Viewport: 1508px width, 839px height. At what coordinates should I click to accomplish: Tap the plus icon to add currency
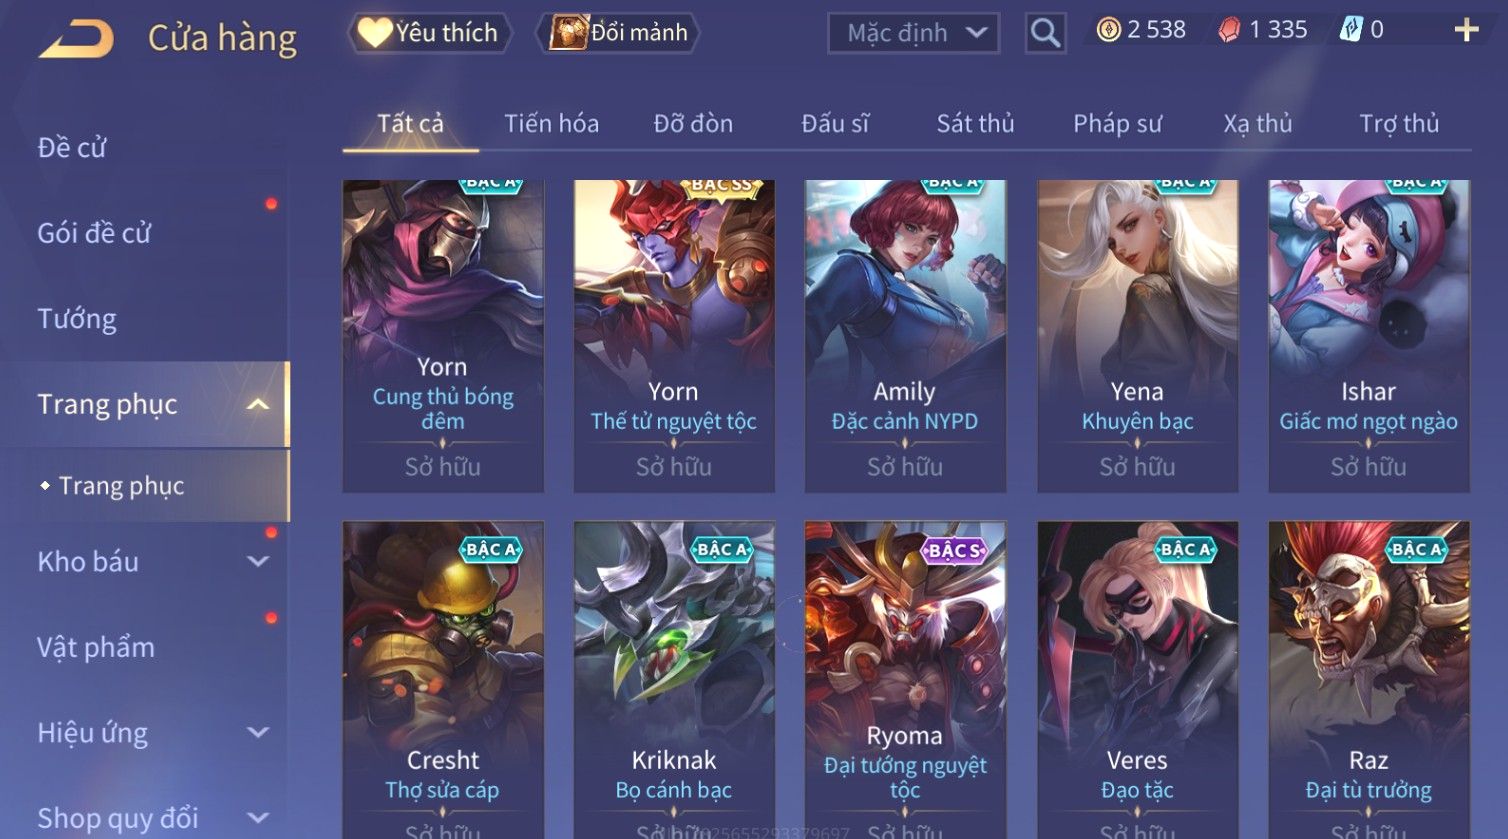click(x=1466, y=30)
